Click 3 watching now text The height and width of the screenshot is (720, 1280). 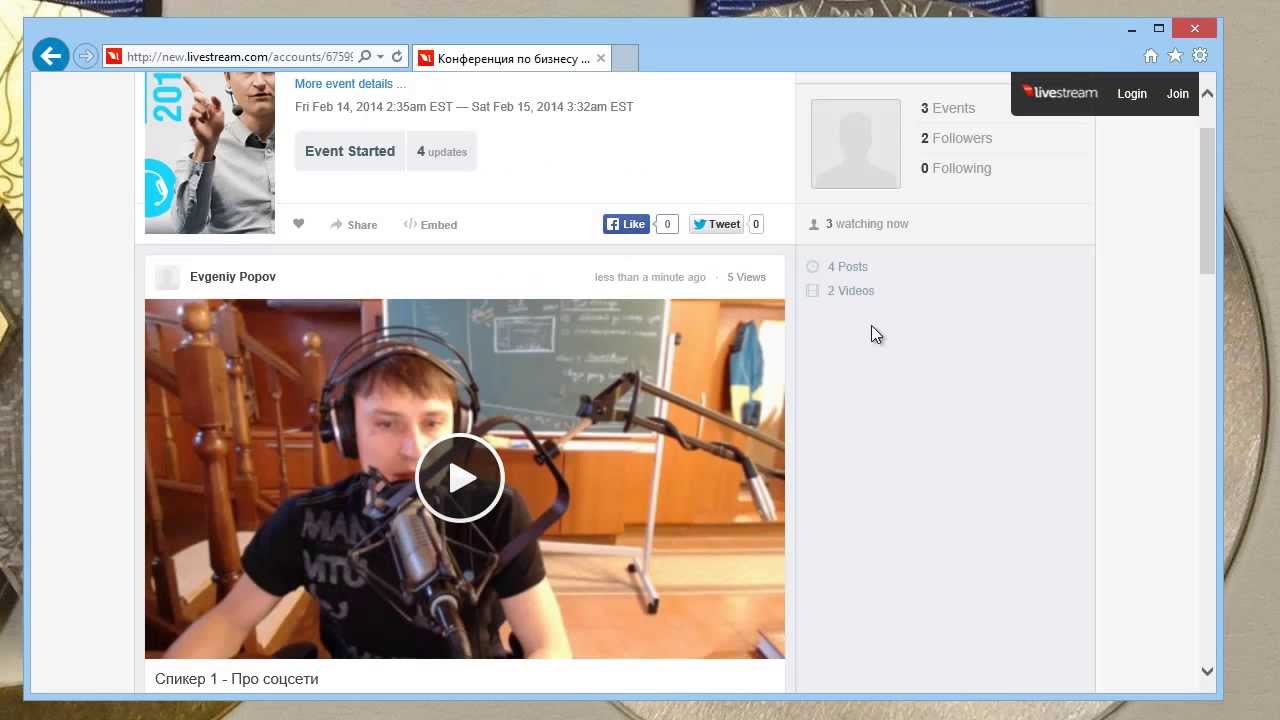867,224
